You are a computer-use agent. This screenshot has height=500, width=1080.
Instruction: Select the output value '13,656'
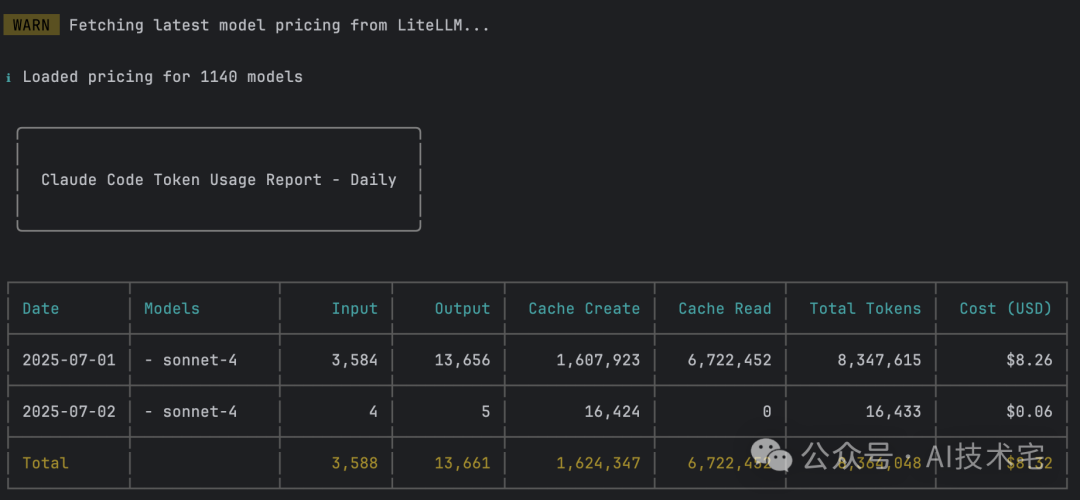pos(462,360)
